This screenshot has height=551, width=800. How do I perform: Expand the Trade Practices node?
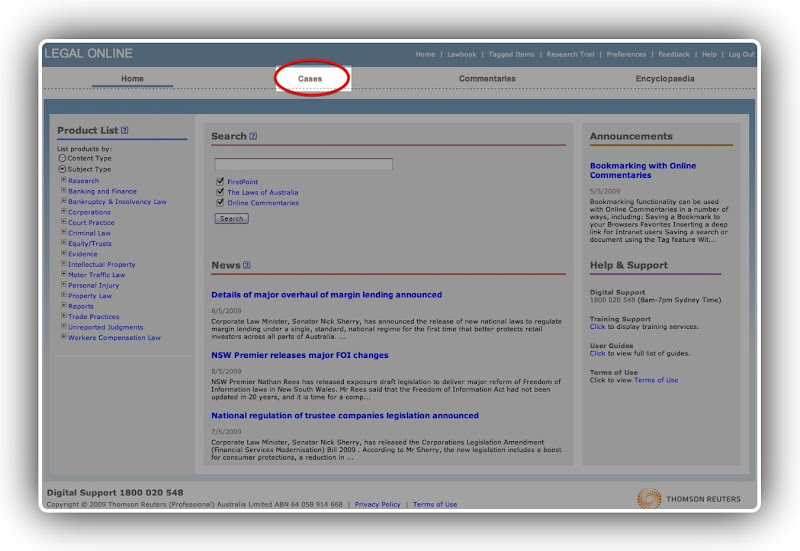[x=64, y=316]
